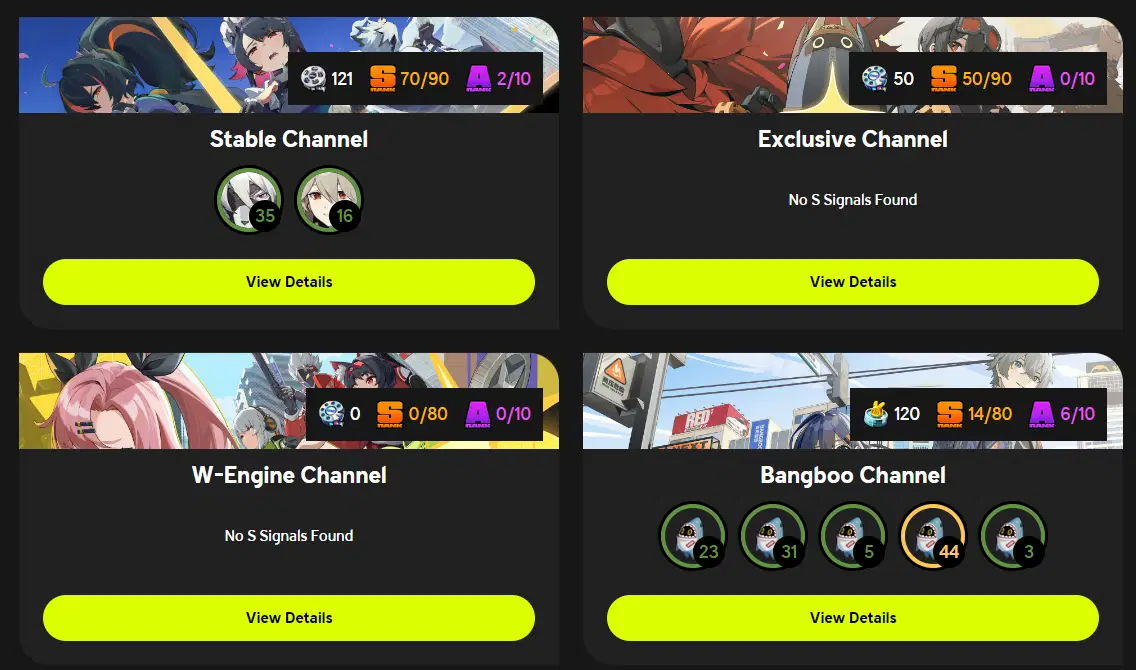Click the Stable Channel character avatar with 16
The height and width of the screenshot is (670, 1136).
point(329,200)
